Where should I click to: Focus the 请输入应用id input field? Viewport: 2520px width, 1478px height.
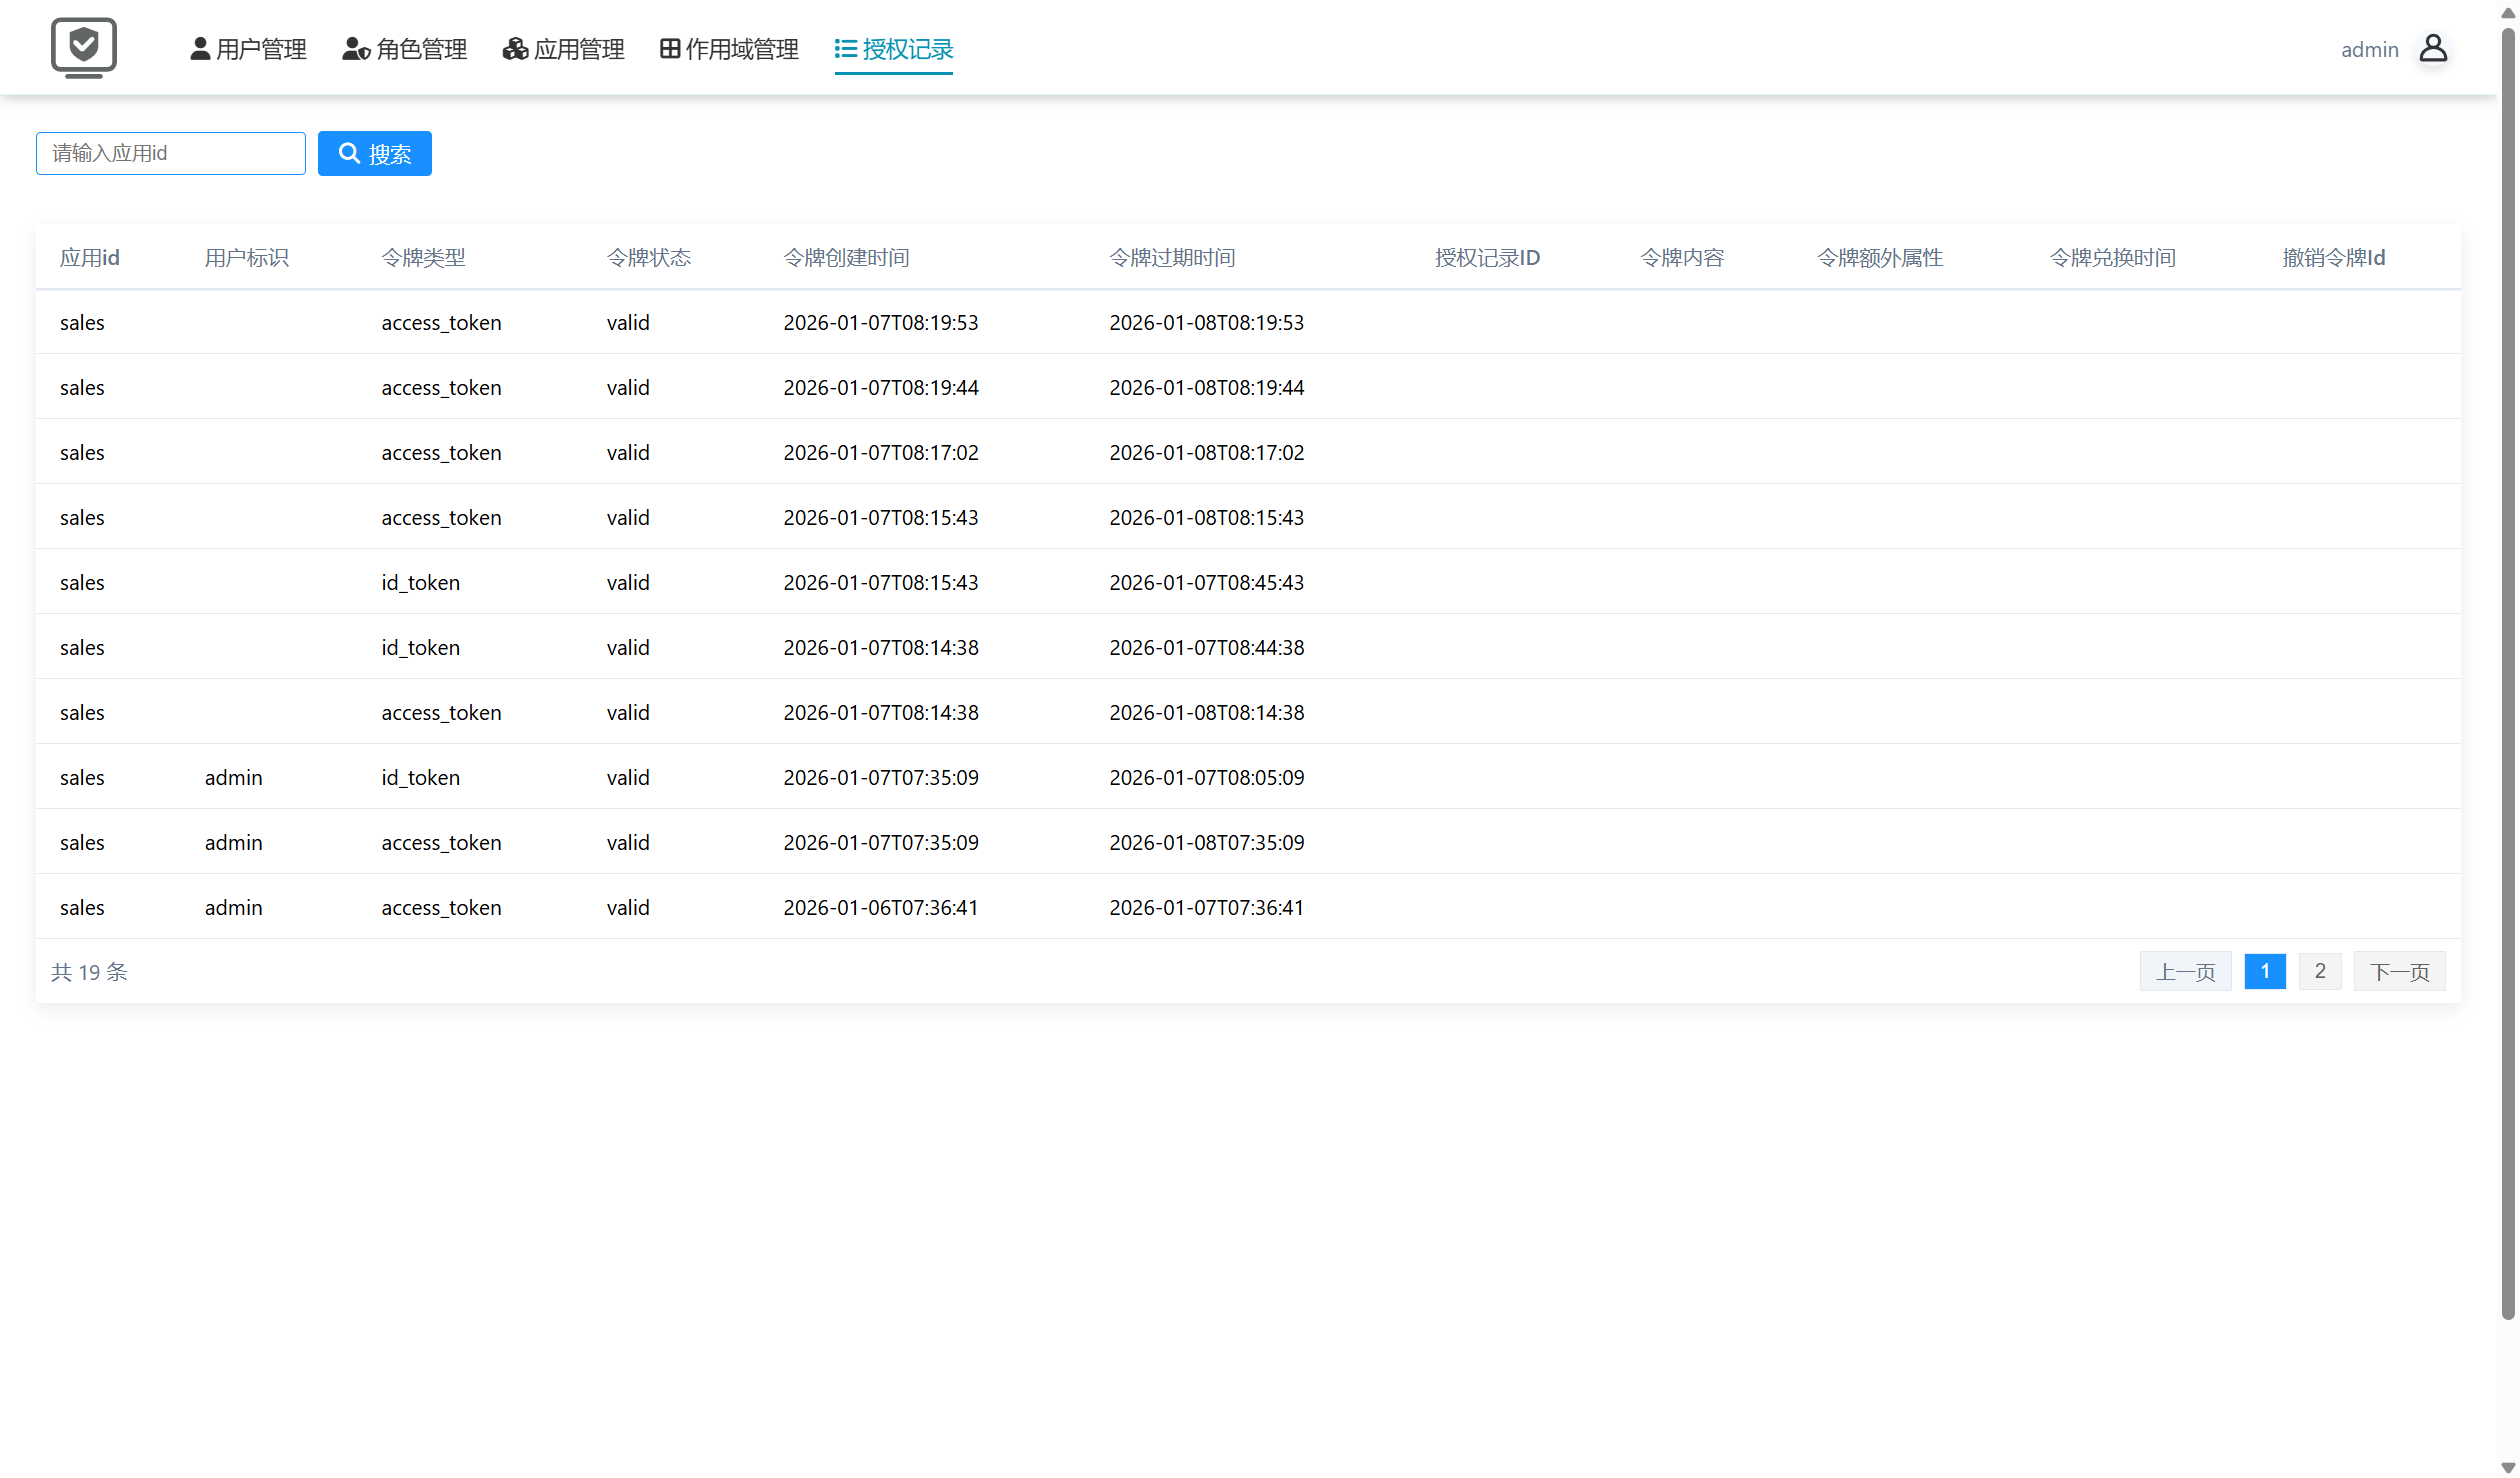171,153
